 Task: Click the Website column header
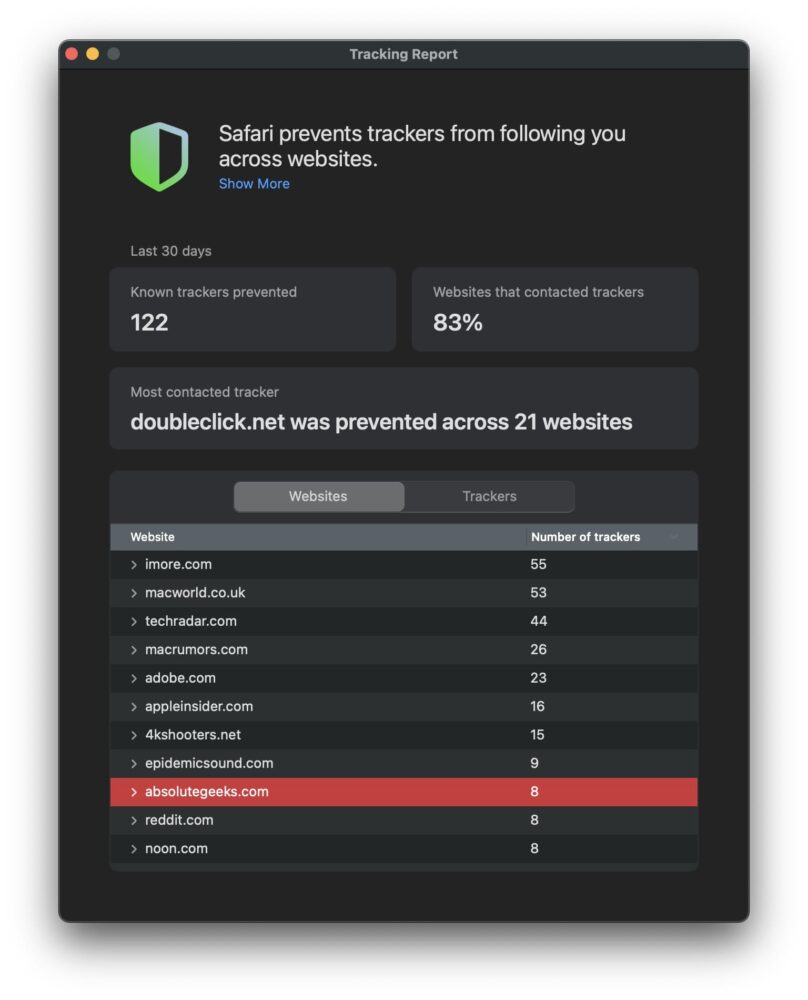(152, 537)
